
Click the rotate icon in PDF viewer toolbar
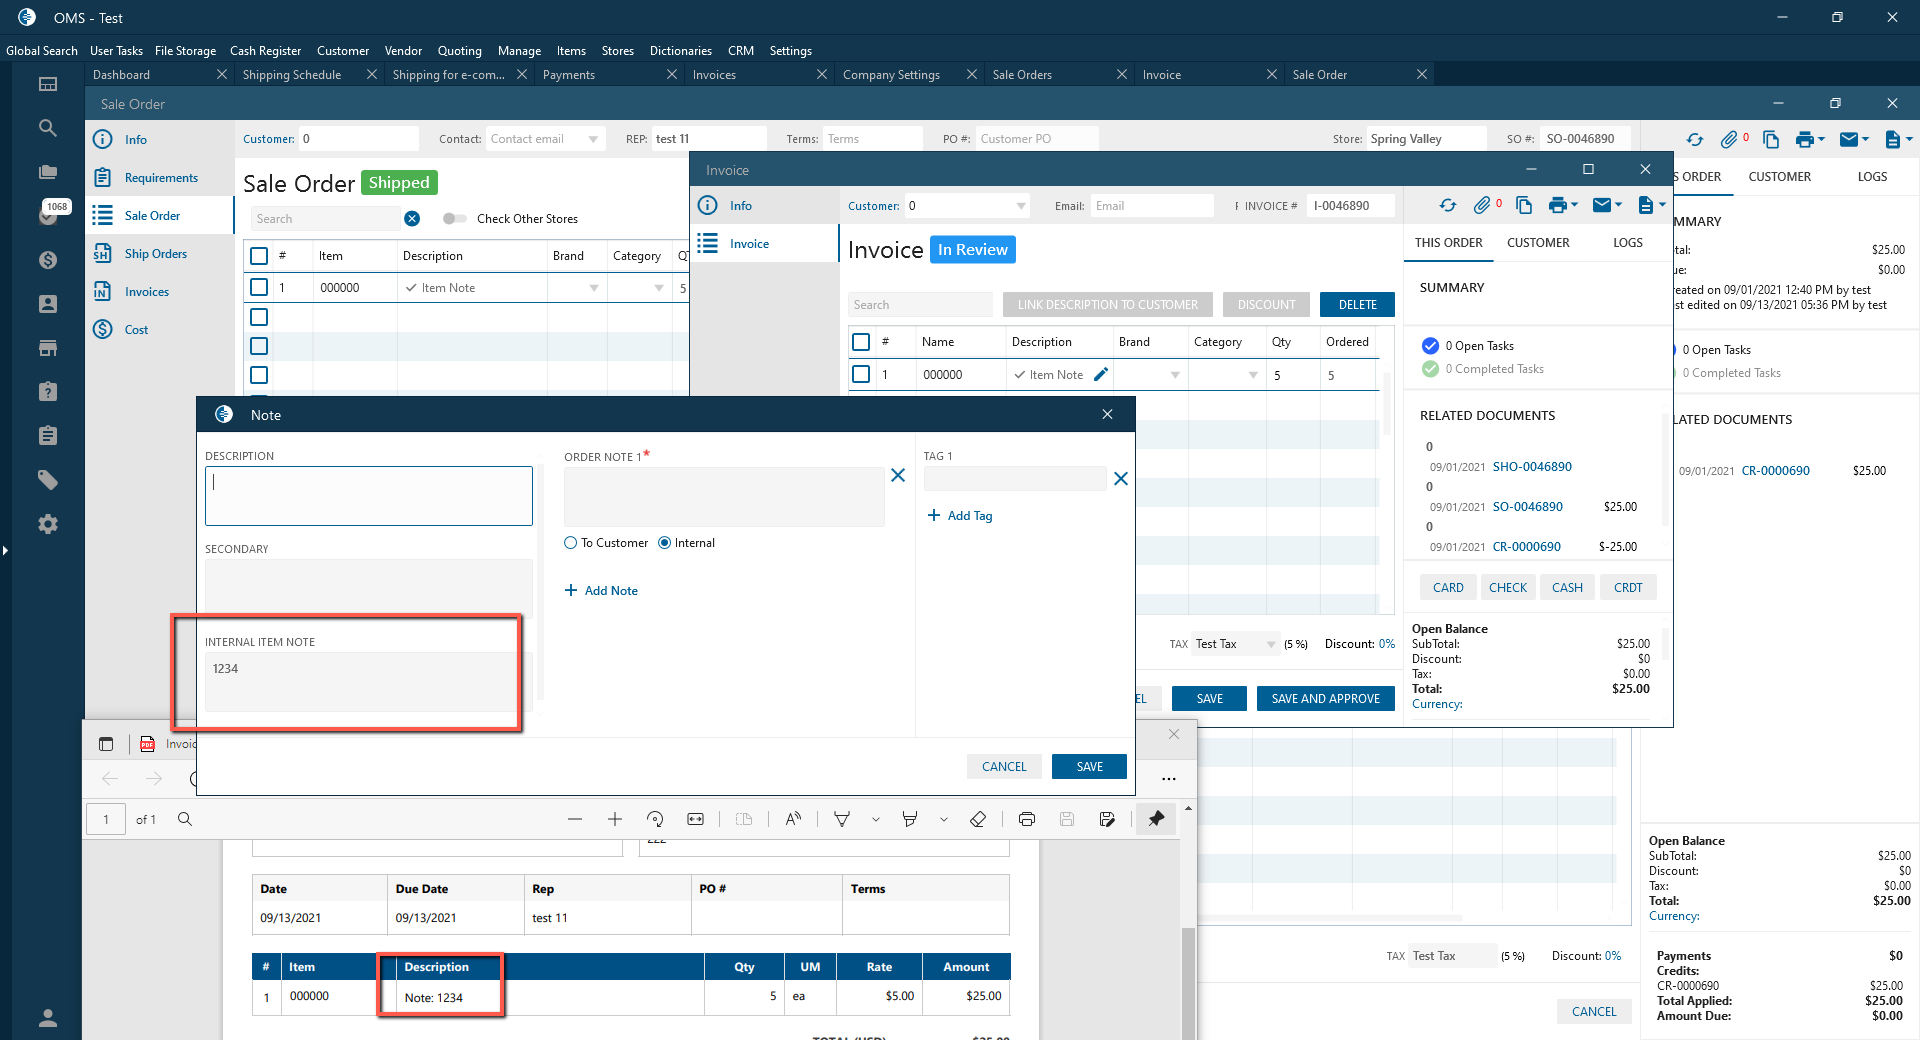coord(655,819)
